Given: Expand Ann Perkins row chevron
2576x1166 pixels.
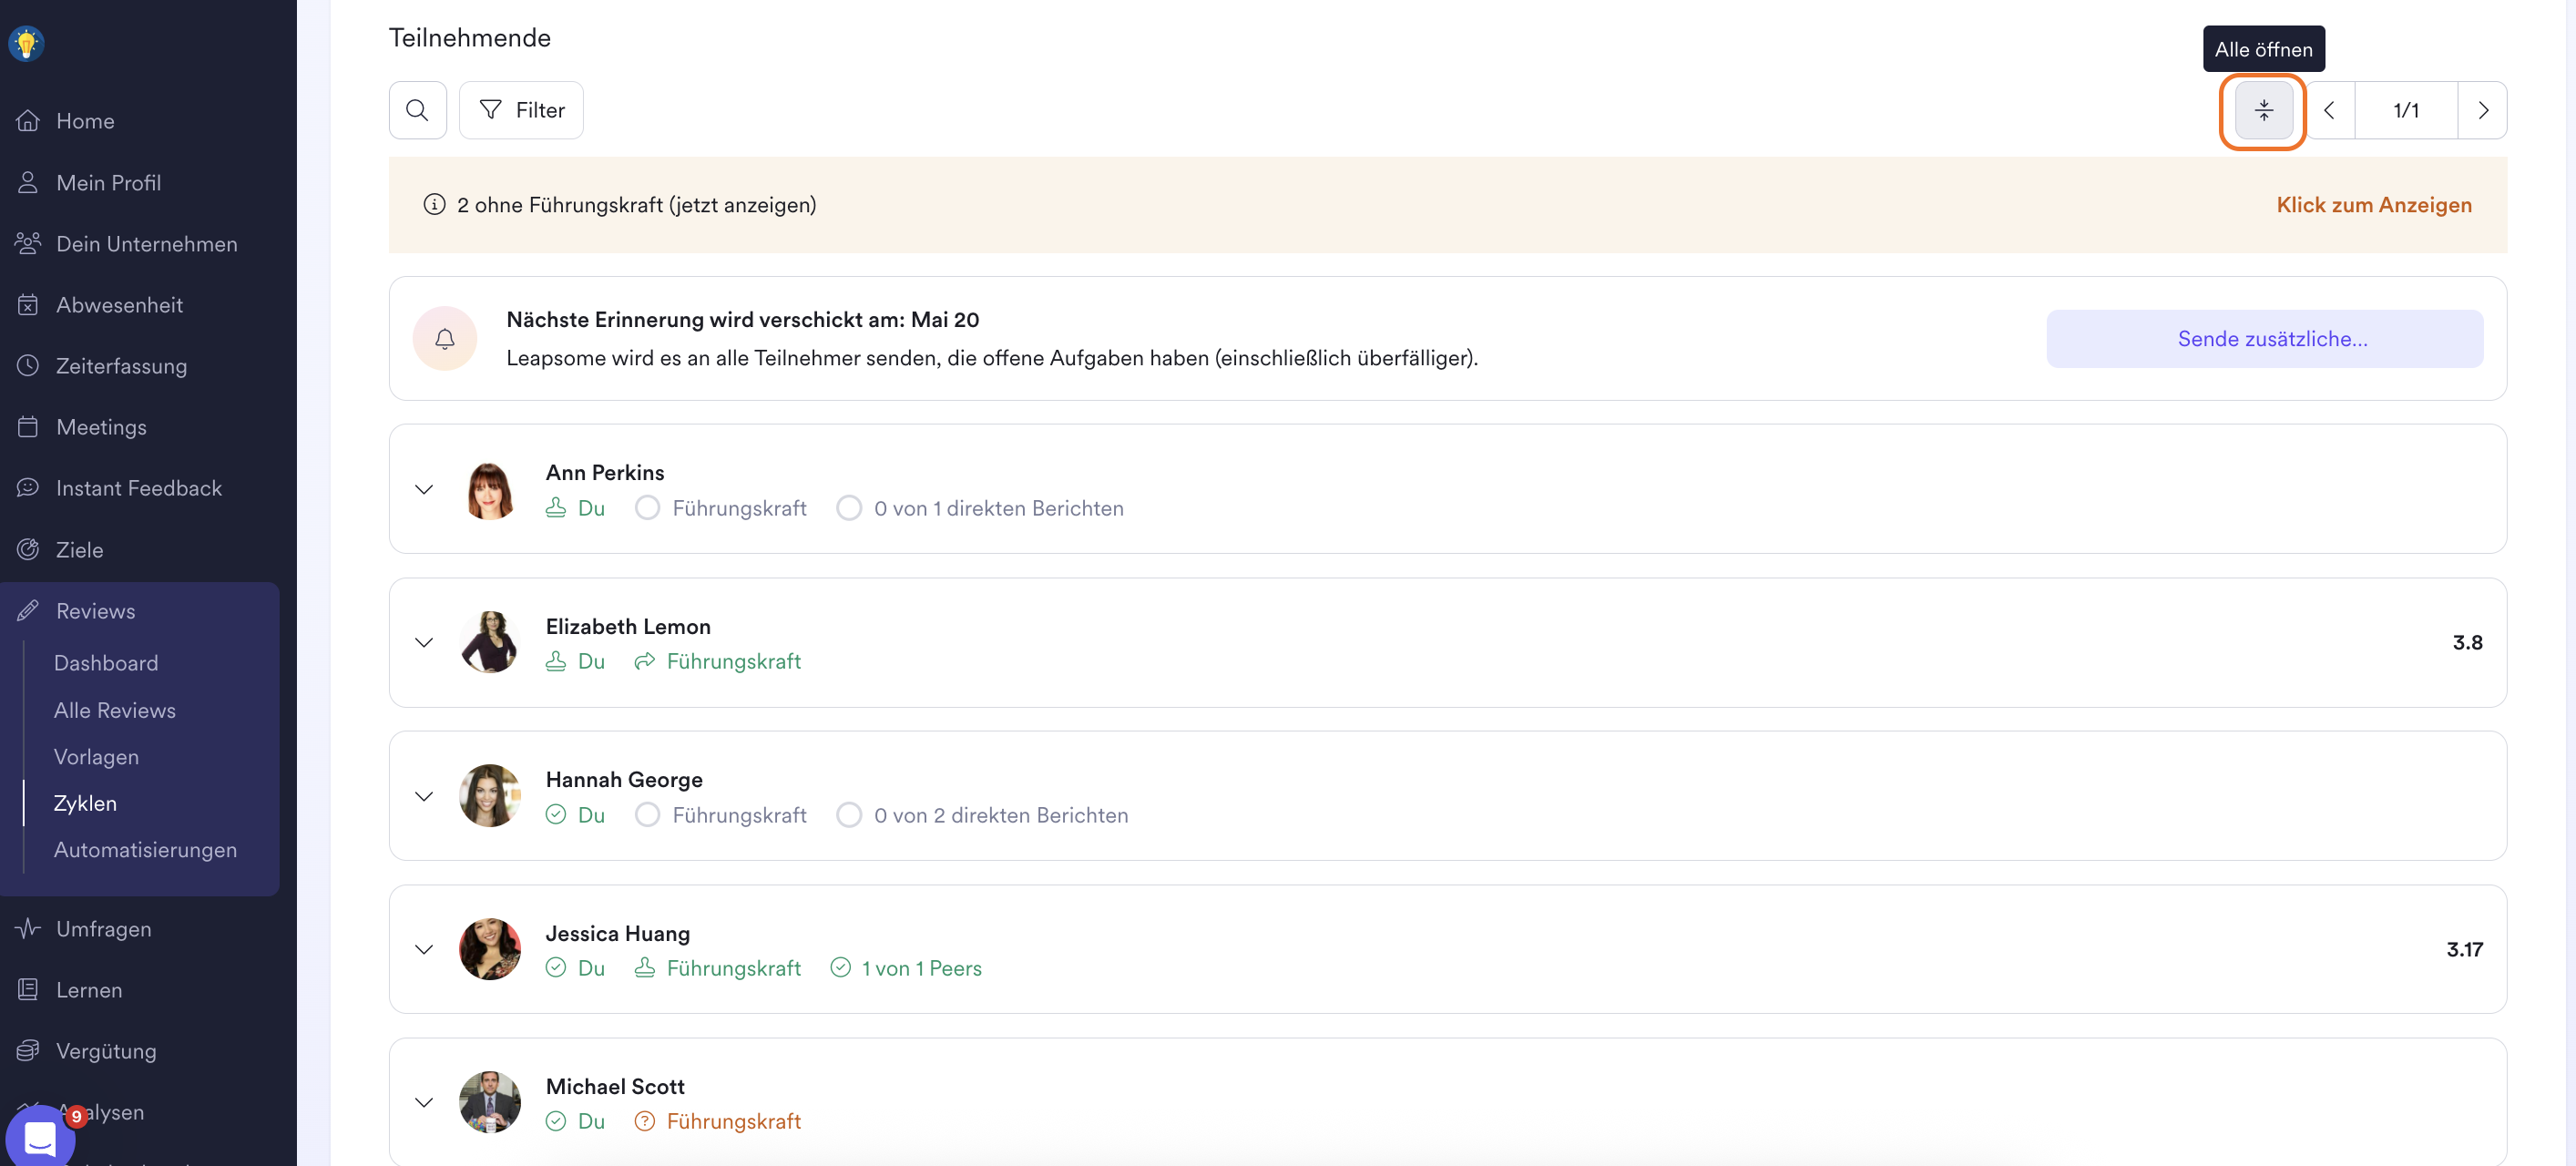Looking at the screenshot, I should click(424, 489).
